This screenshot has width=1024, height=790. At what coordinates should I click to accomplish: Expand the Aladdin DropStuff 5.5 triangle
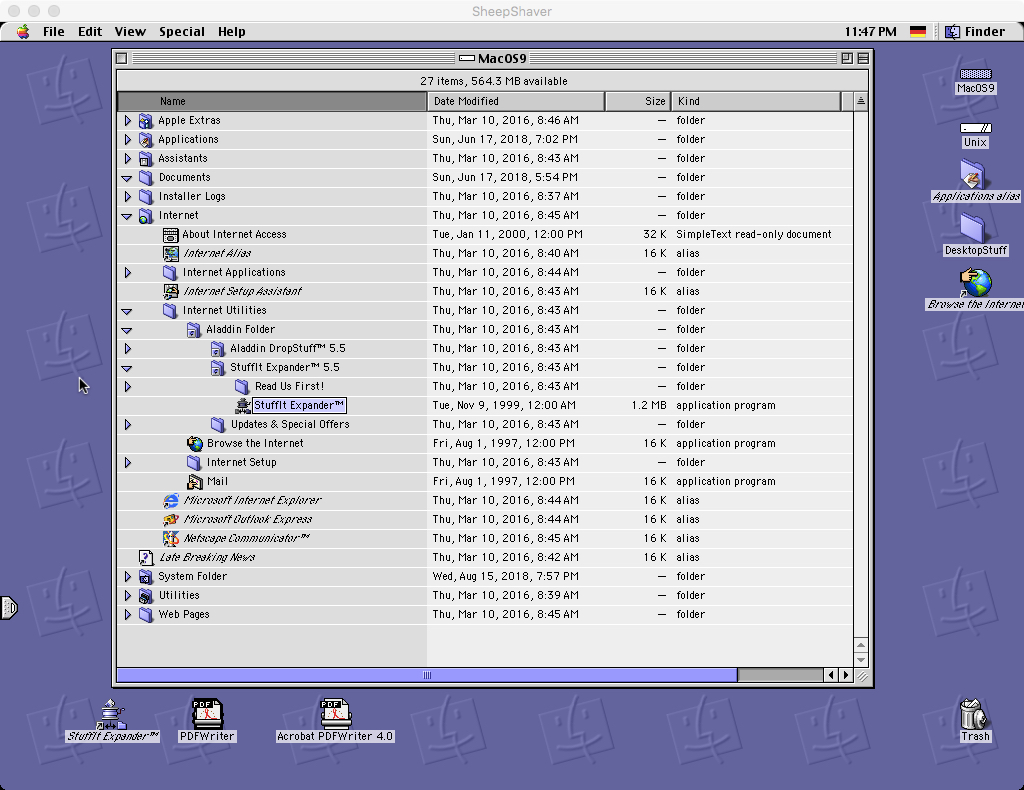point(127,349)
